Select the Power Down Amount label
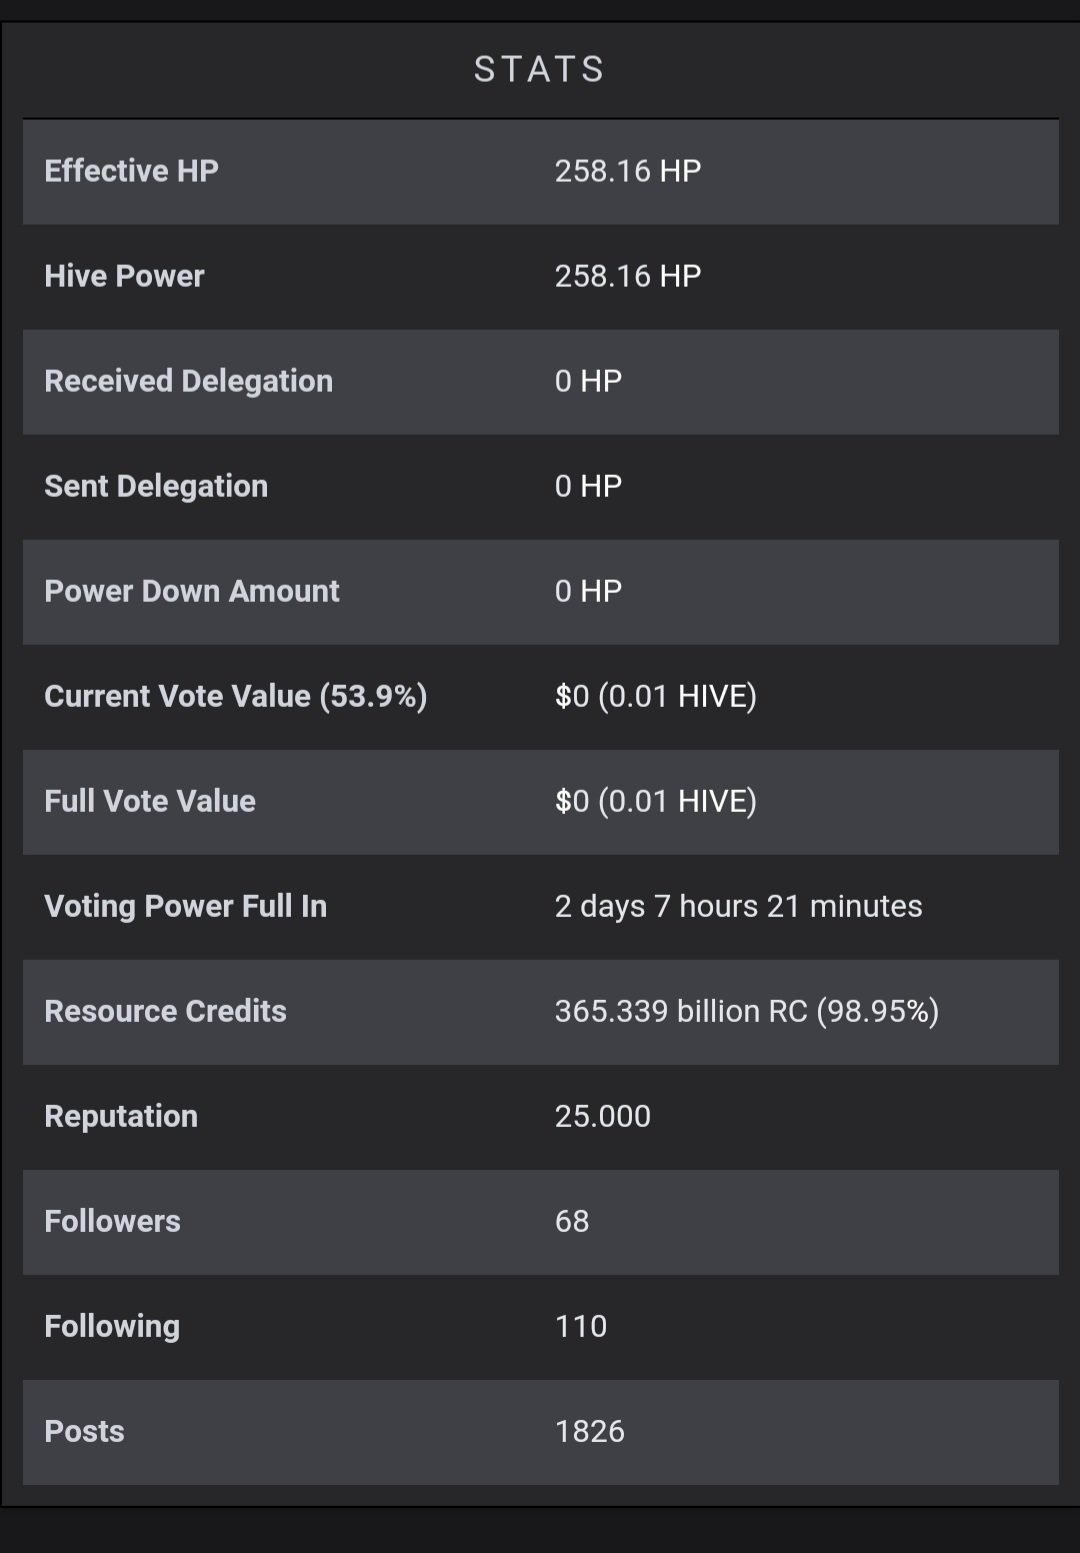Viewport: 1080px width, 1553px height. pos(192,591)
